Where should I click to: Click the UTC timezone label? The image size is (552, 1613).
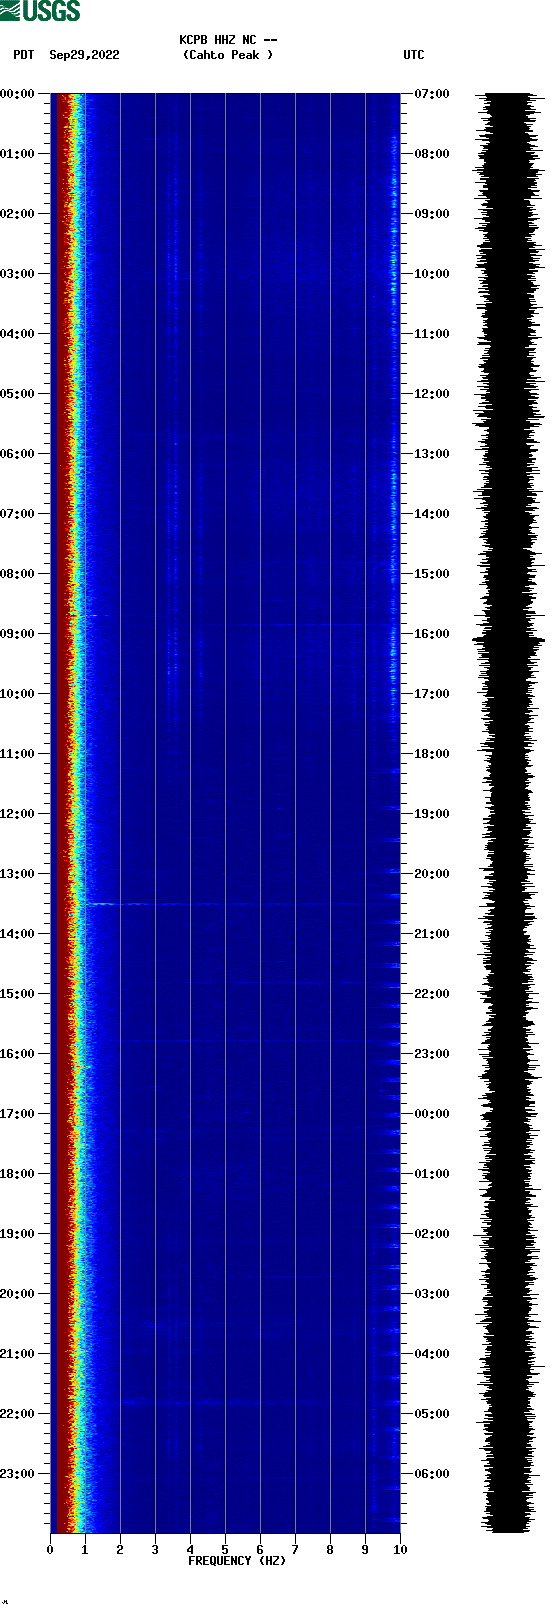point(414,55)
